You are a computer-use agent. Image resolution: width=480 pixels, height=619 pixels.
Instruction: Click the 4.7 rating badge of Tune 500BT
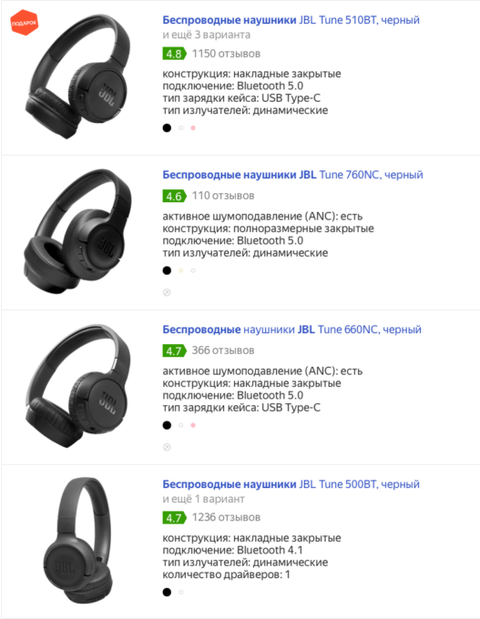point(174,518)
